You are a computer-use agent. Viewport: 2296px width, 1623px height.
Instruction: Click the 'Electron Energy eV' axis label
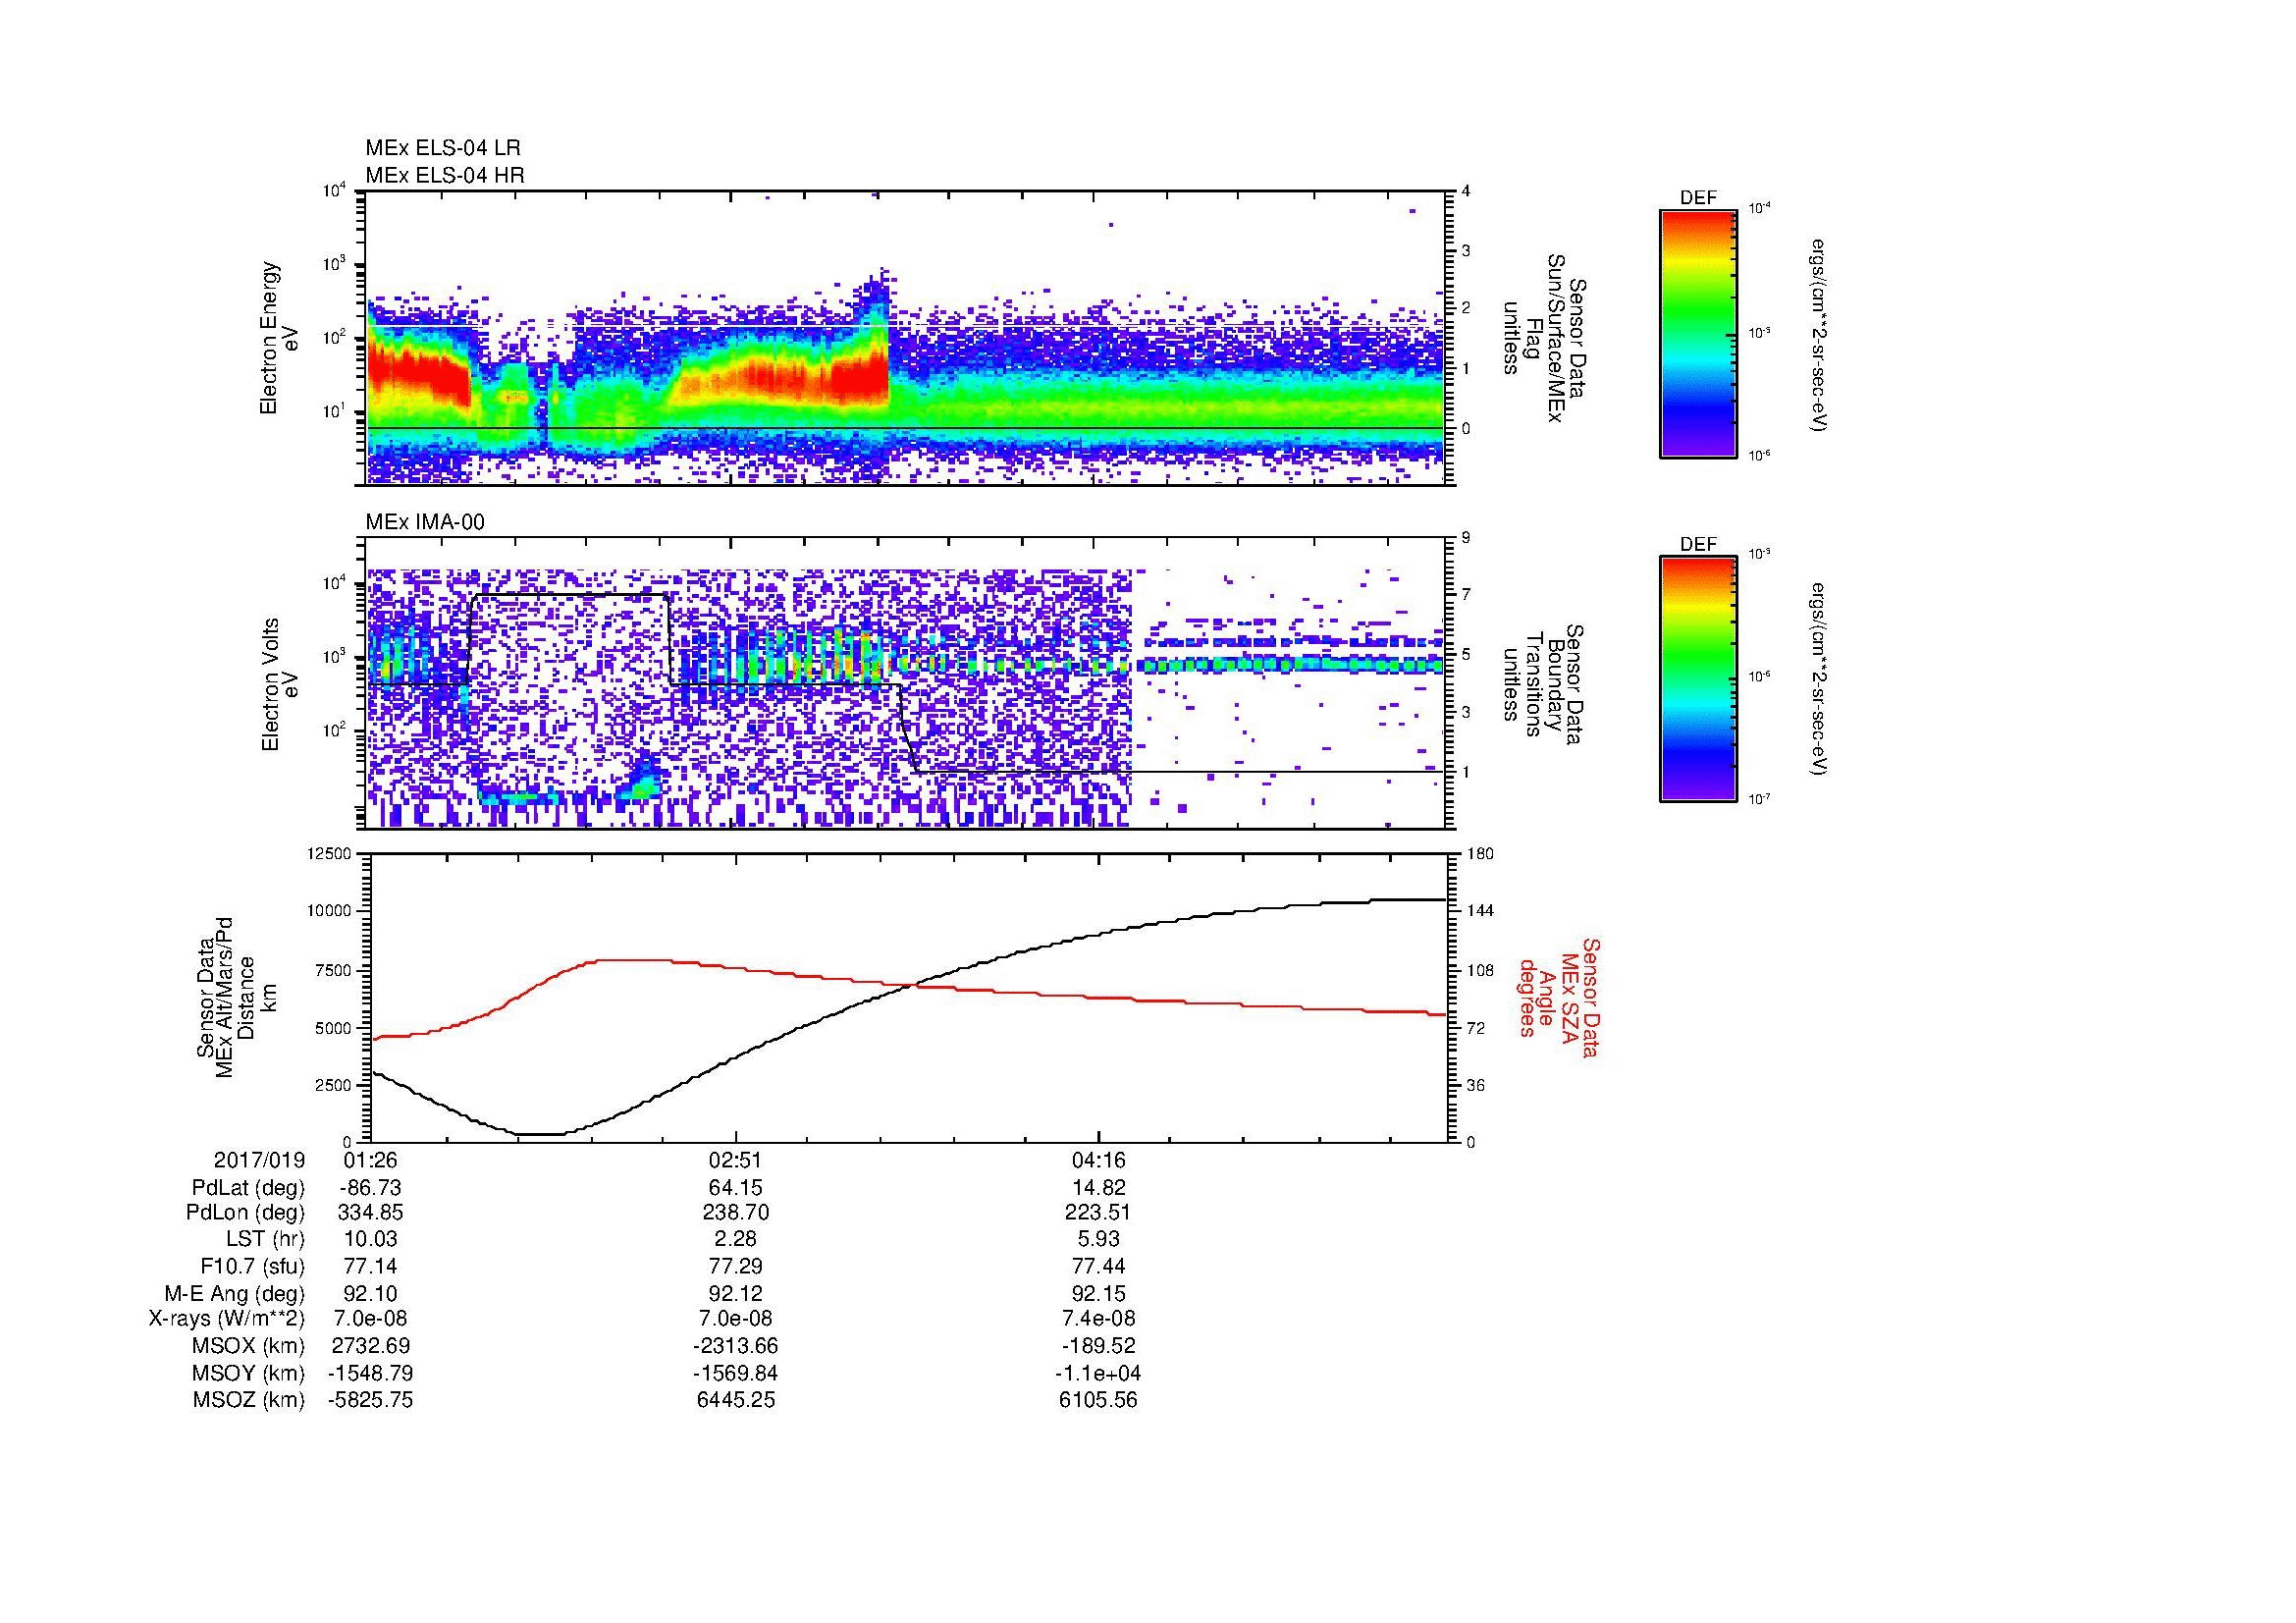point(280,338)
